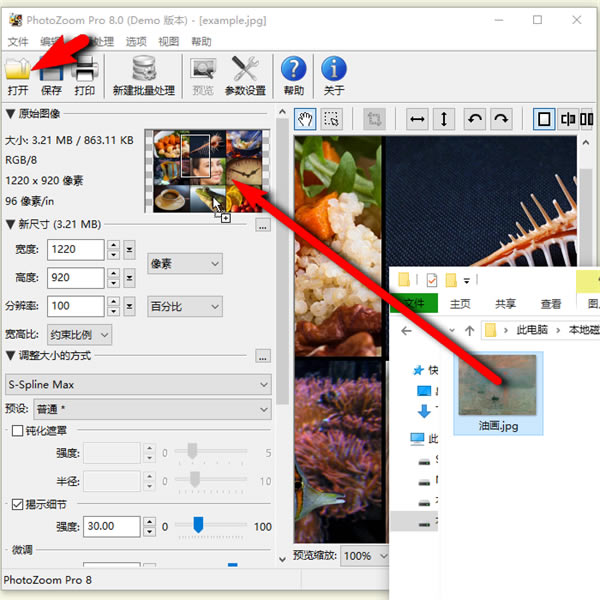Rotate image counterclockwise
This screenshot has width=600, height=600.
point(475,119)
